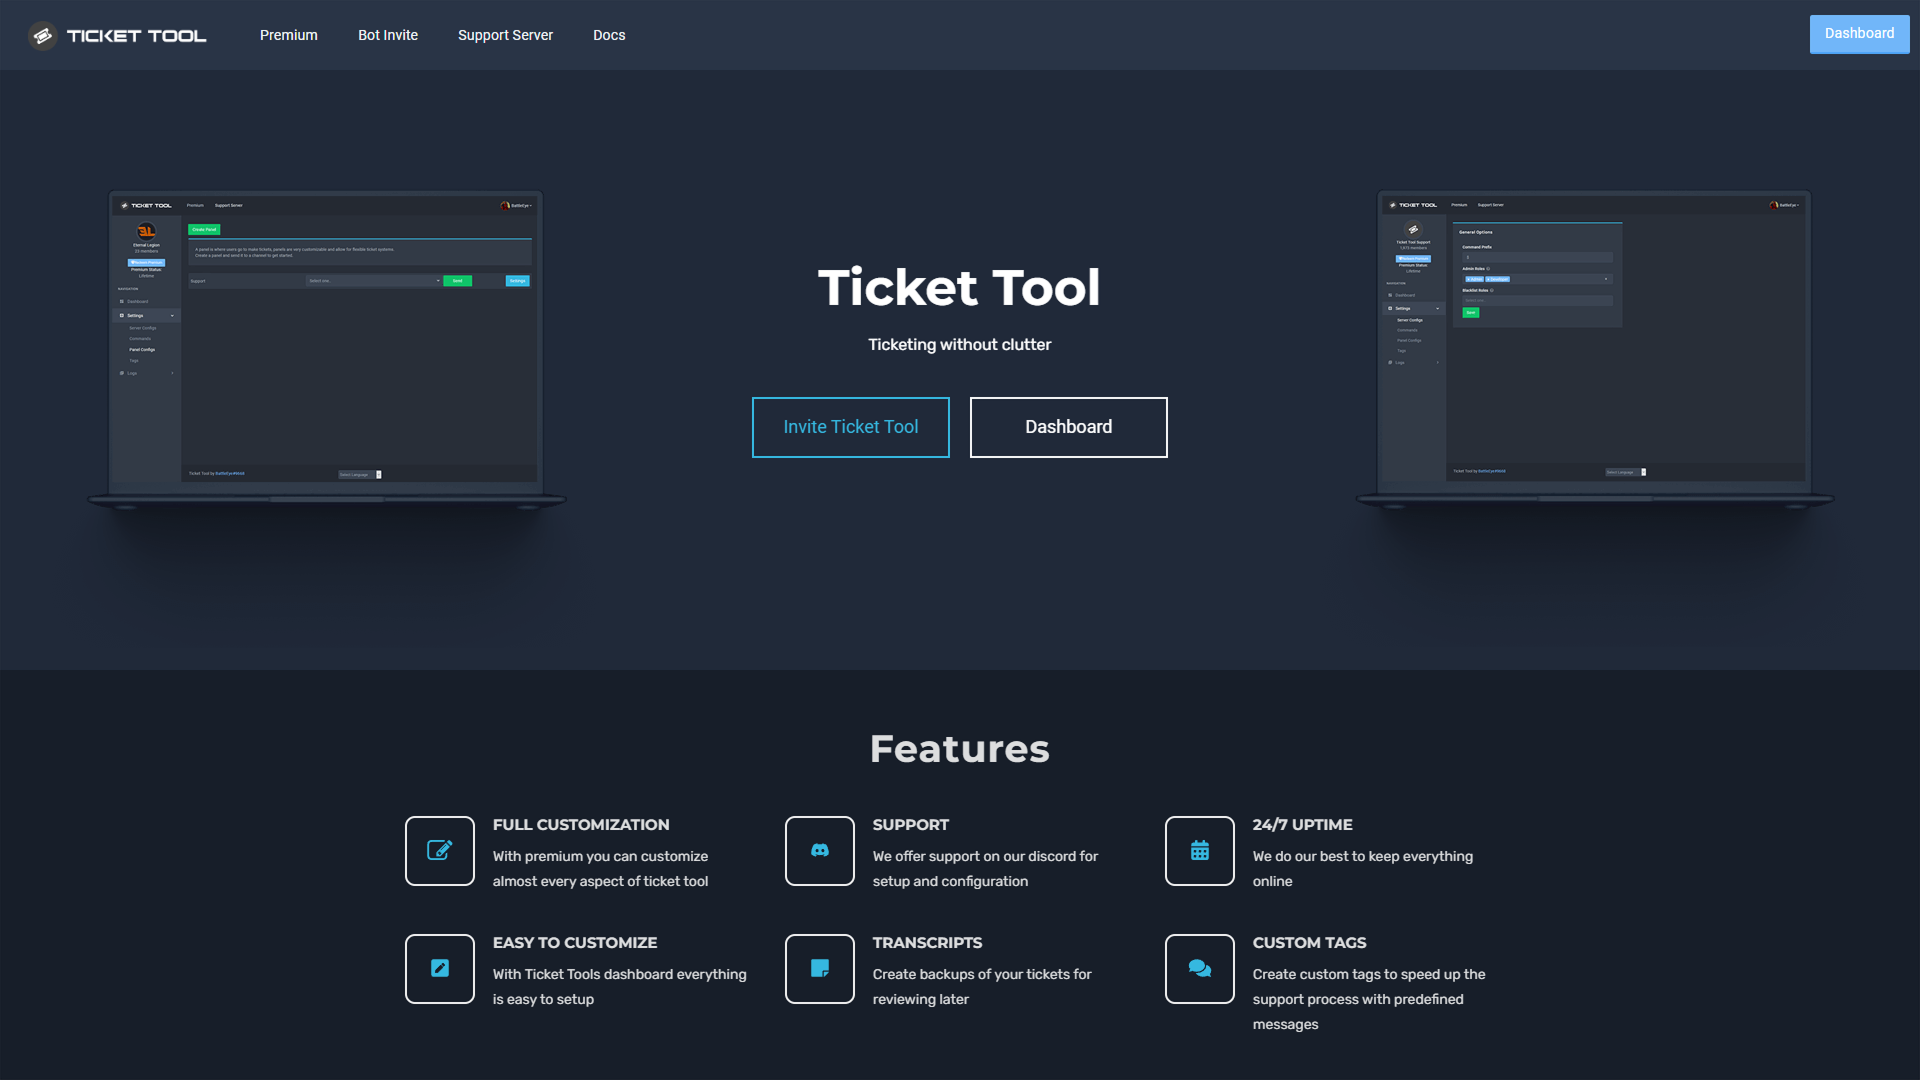
Task: Click the Settings gear icon in the mockup sidebar
Action: tap(121, 315)
